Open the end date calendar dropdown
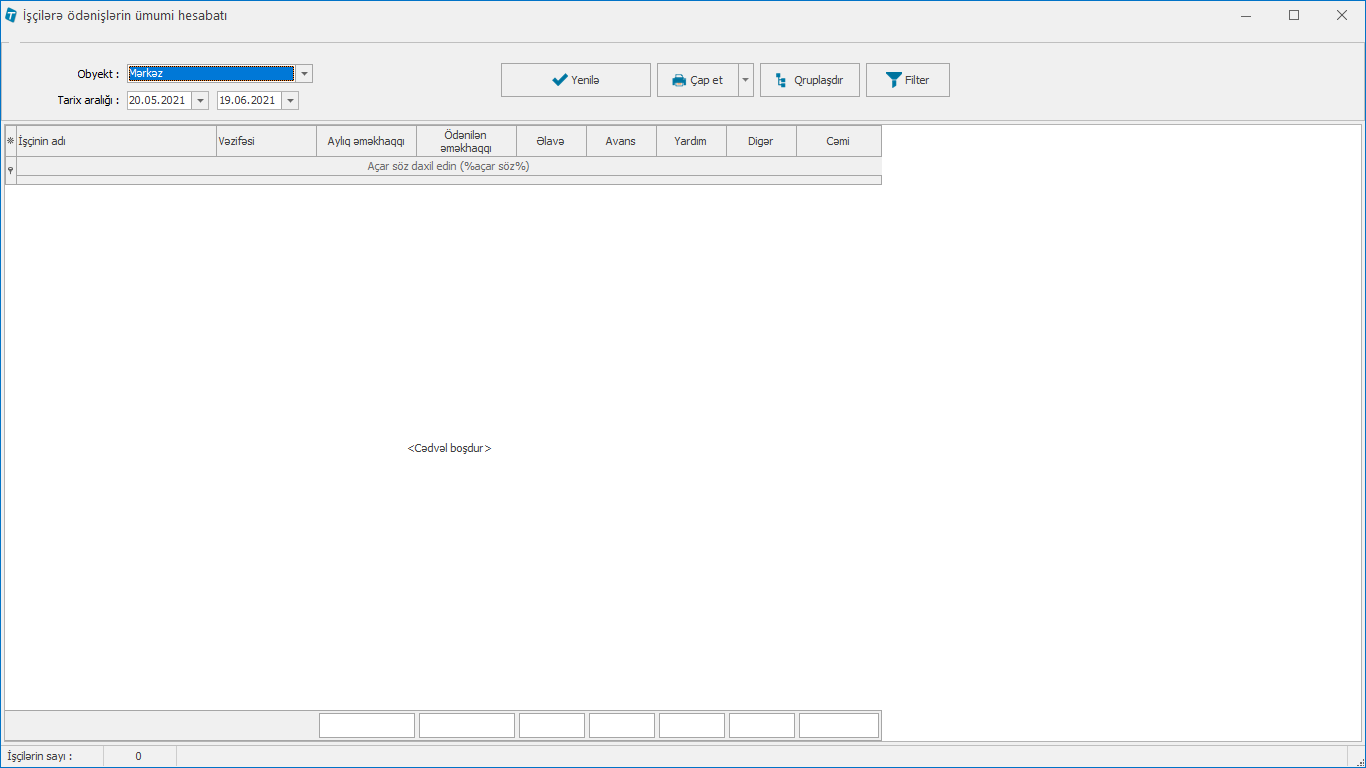1366x768 pixels. (x=290, y=100)
